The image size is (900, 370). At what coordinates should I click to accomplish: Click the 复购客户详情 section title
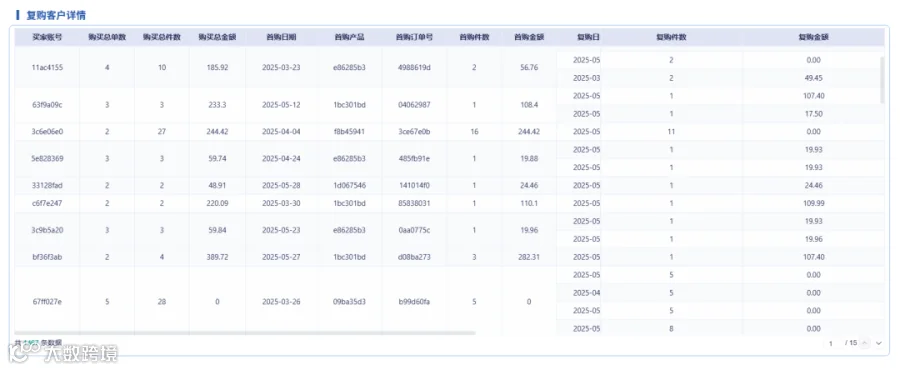[x=56, y=15]
